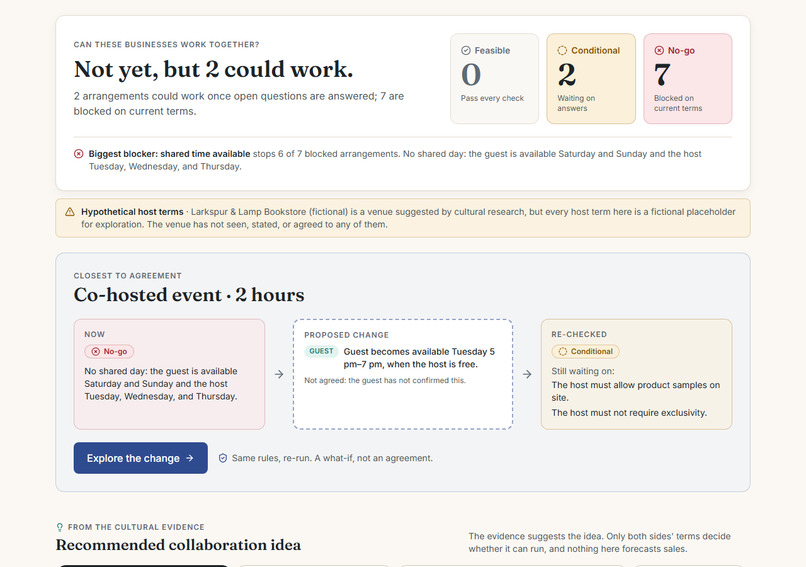The height and width of the screenshot is (567, 806).
Task: Click the "Can these businesses work together?" label
Action: coord(167,45)
